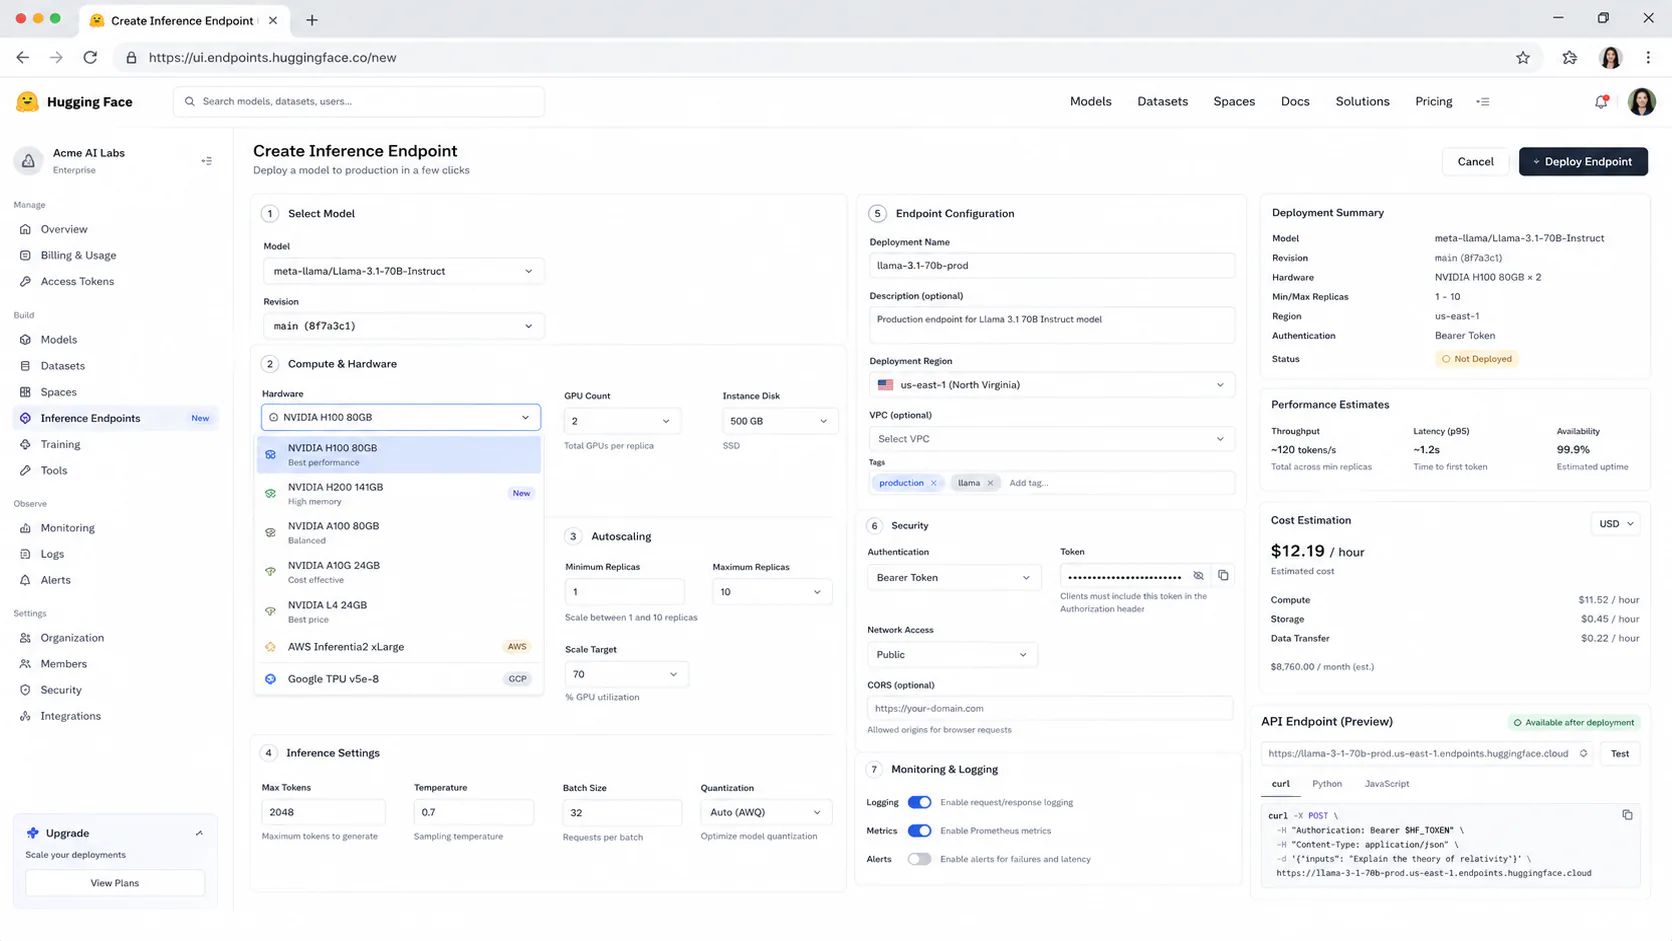Image resolution: width=1672 pixels, height=941 pixels.
Task: Open the GPU Count dropdown
Action: [x=622, y=421]
